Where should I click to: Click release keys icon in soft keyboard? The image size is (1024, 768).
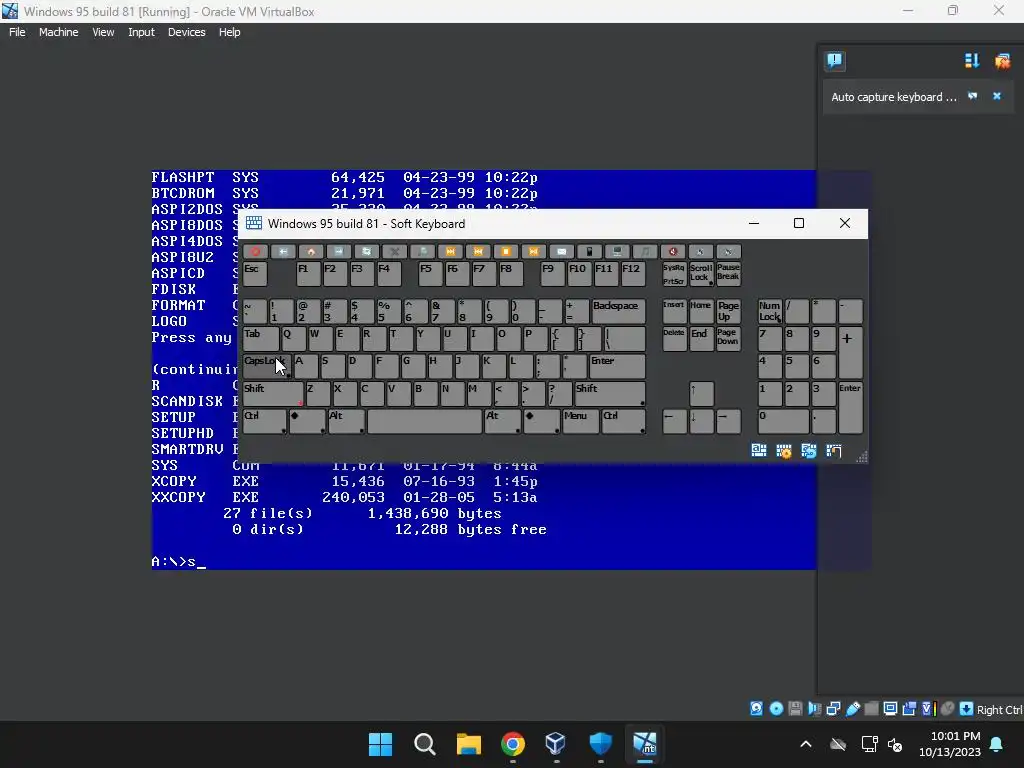(833, 451)
